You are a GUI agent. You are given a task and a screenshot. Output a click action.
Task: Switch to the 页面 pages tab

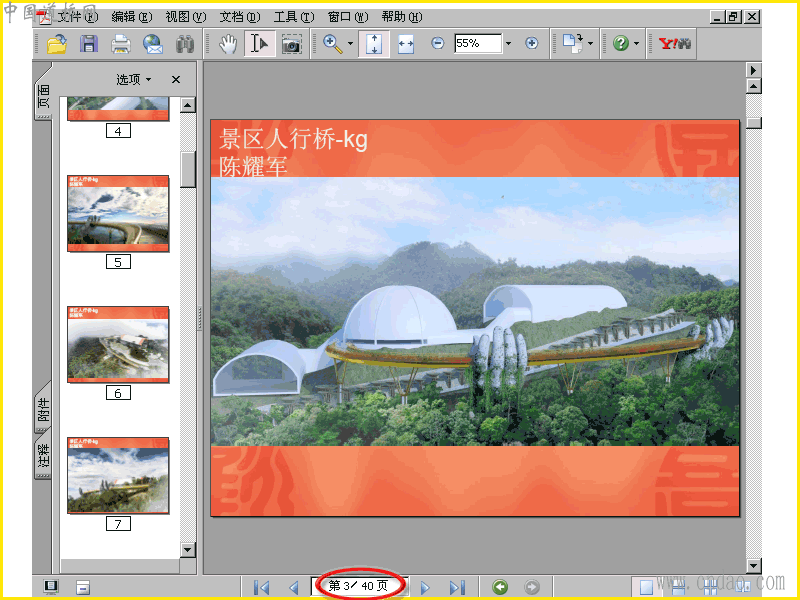click(44, 96)
